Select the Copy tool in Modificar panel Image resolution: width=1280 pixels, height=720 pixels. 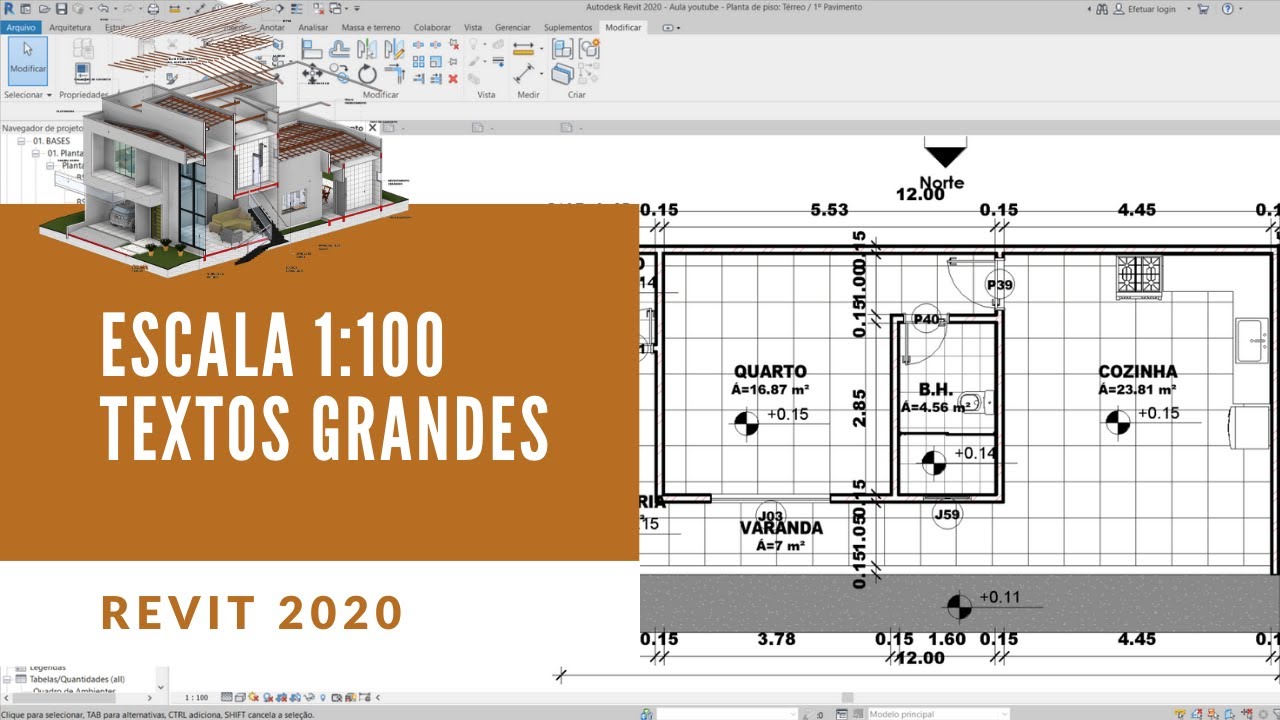[x=340, y=73]
